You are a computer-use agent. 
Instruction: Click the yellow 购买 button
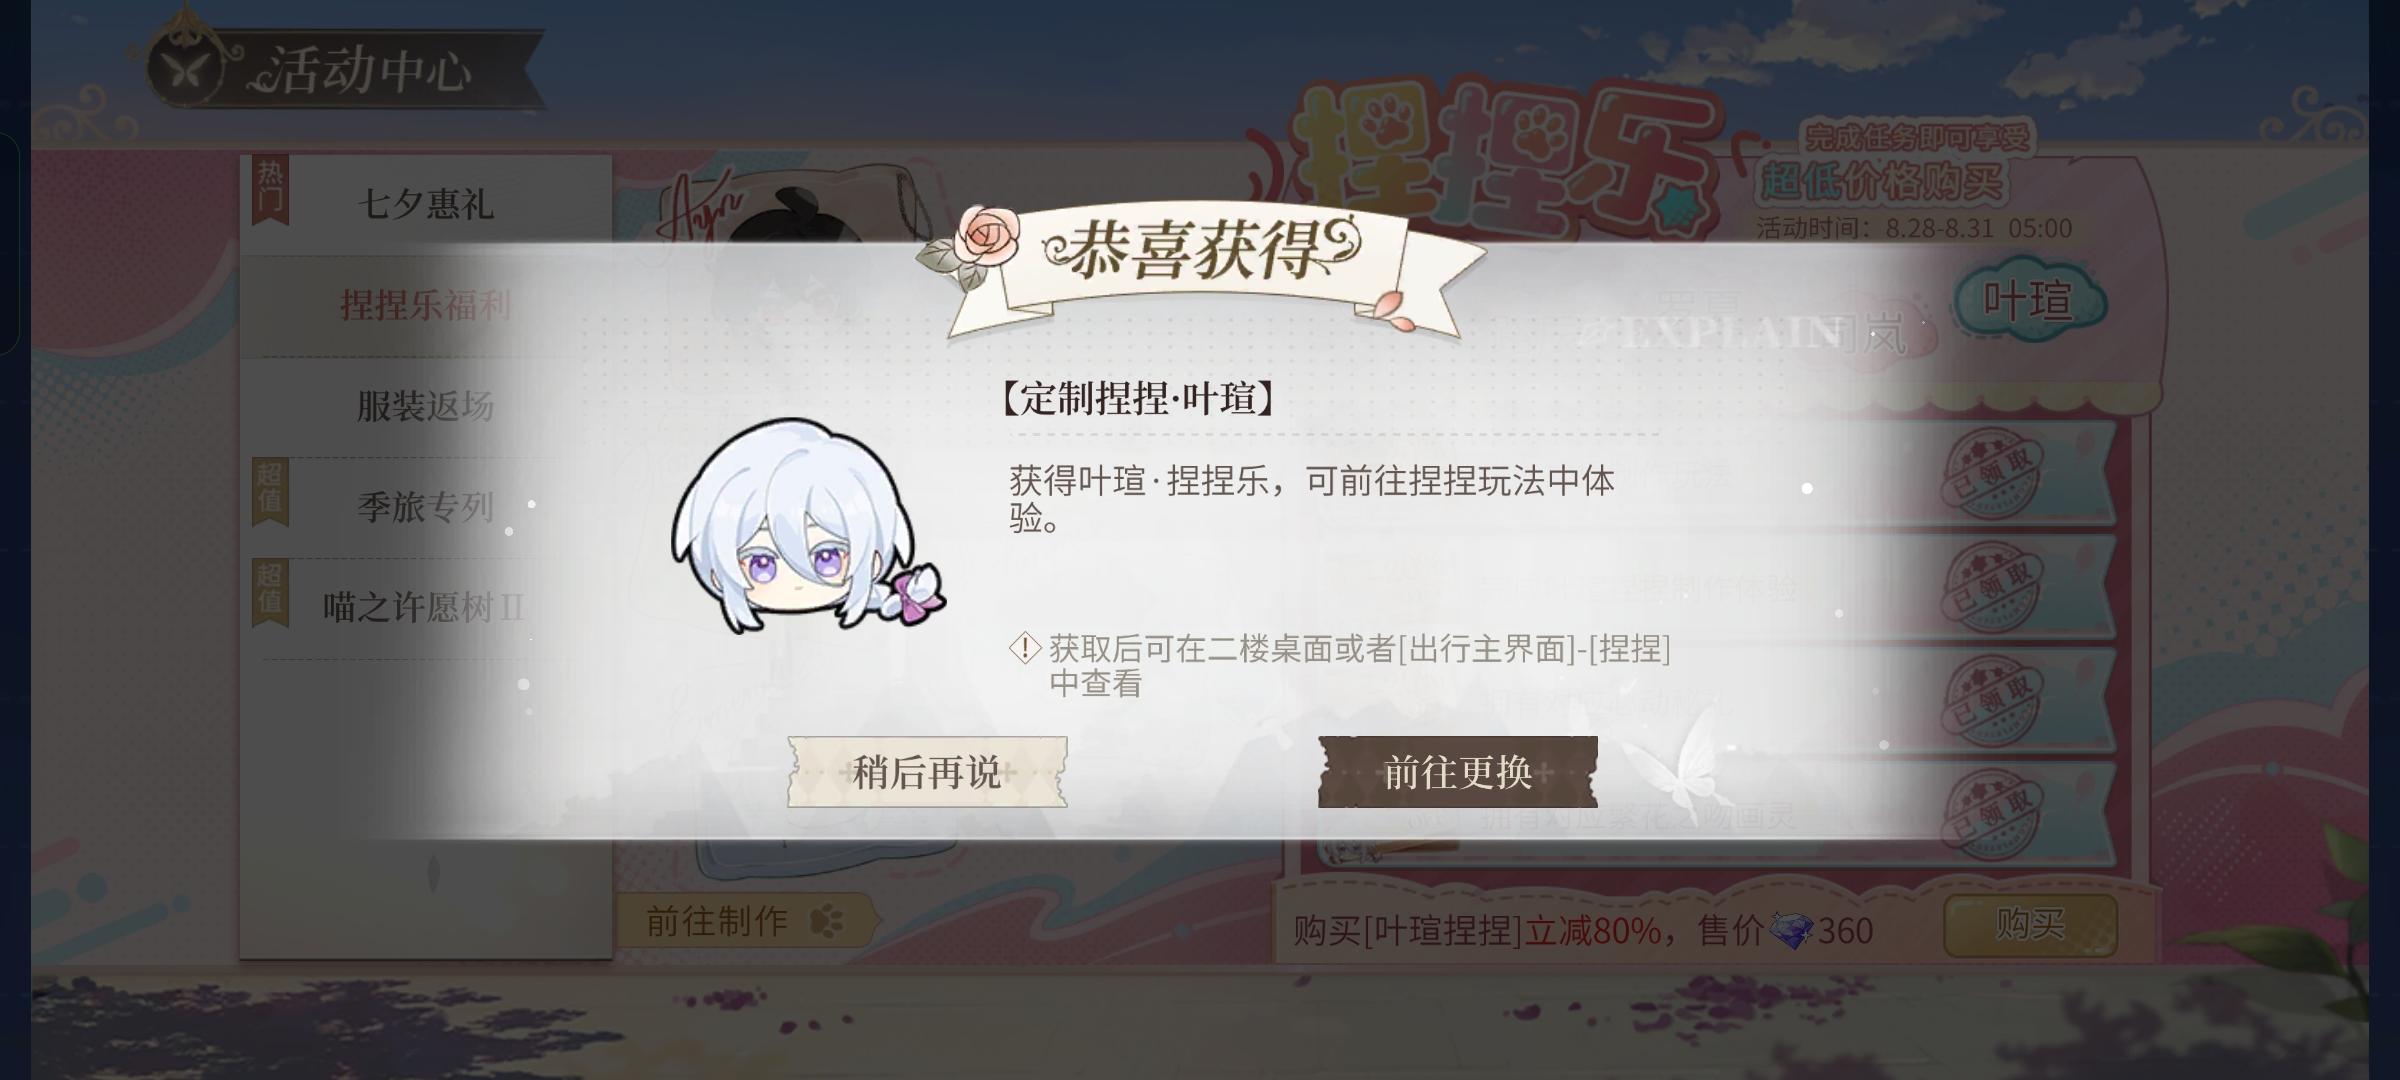(2030, 925)
